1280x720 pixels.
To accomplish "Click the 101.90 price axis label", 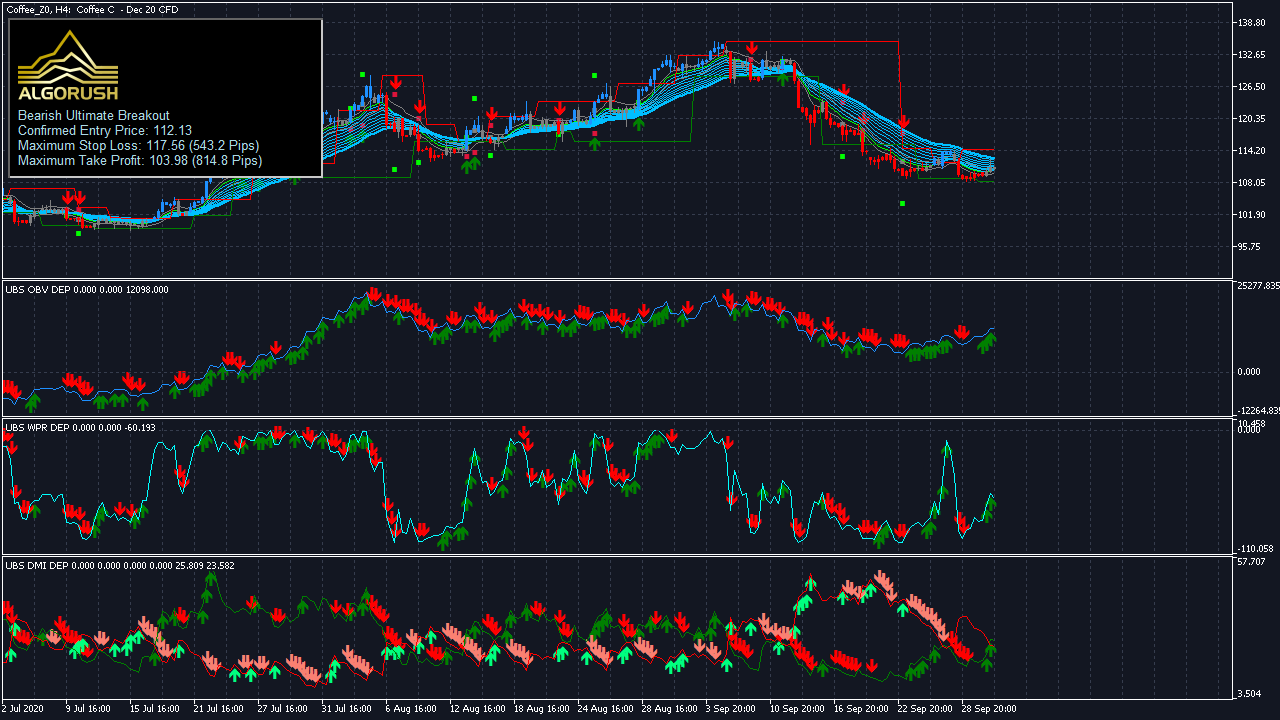I will (1252, 214).
